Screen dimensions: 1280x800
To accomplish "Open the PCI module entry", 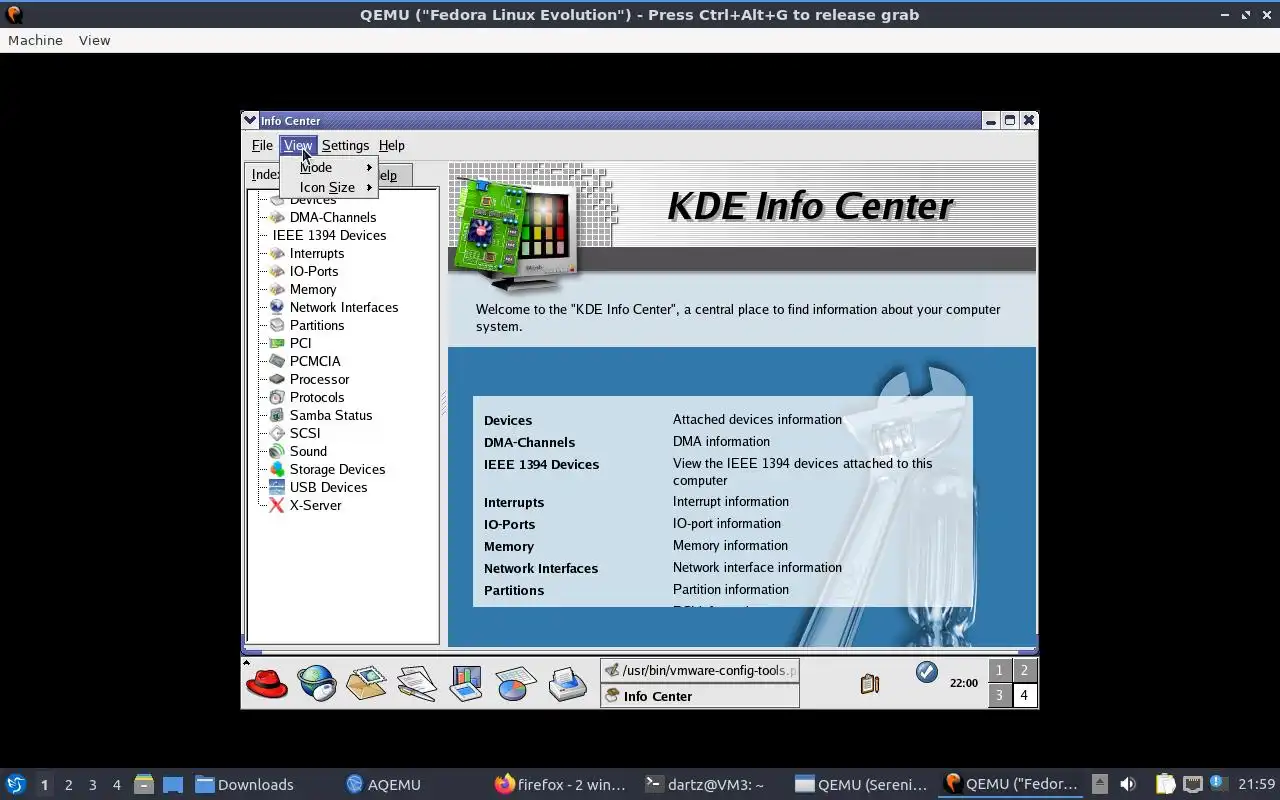I will (x=300, y=343).
